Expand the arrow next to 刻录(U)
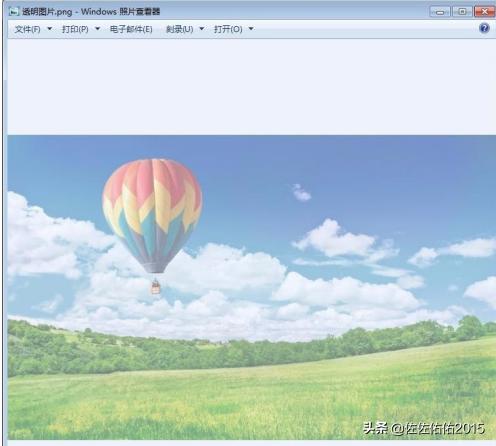The height and width of the screenshot is (446, 496). (202, 29)
